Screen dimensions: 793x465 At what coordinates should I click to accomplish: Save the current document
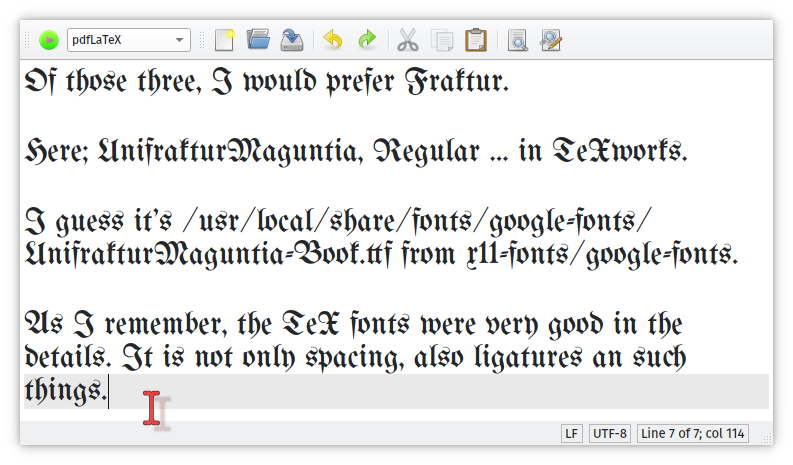tap(292, 40)
